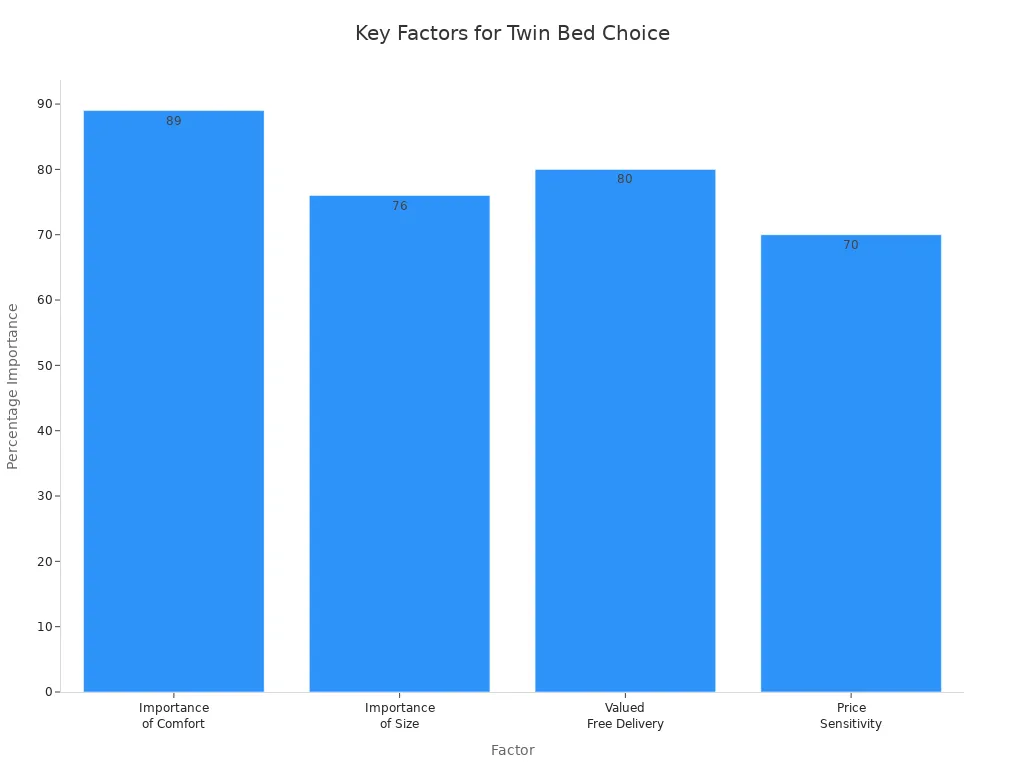Click the 50 tick on y-axis
Screen dimensions: 1024x768
(46, 365)
